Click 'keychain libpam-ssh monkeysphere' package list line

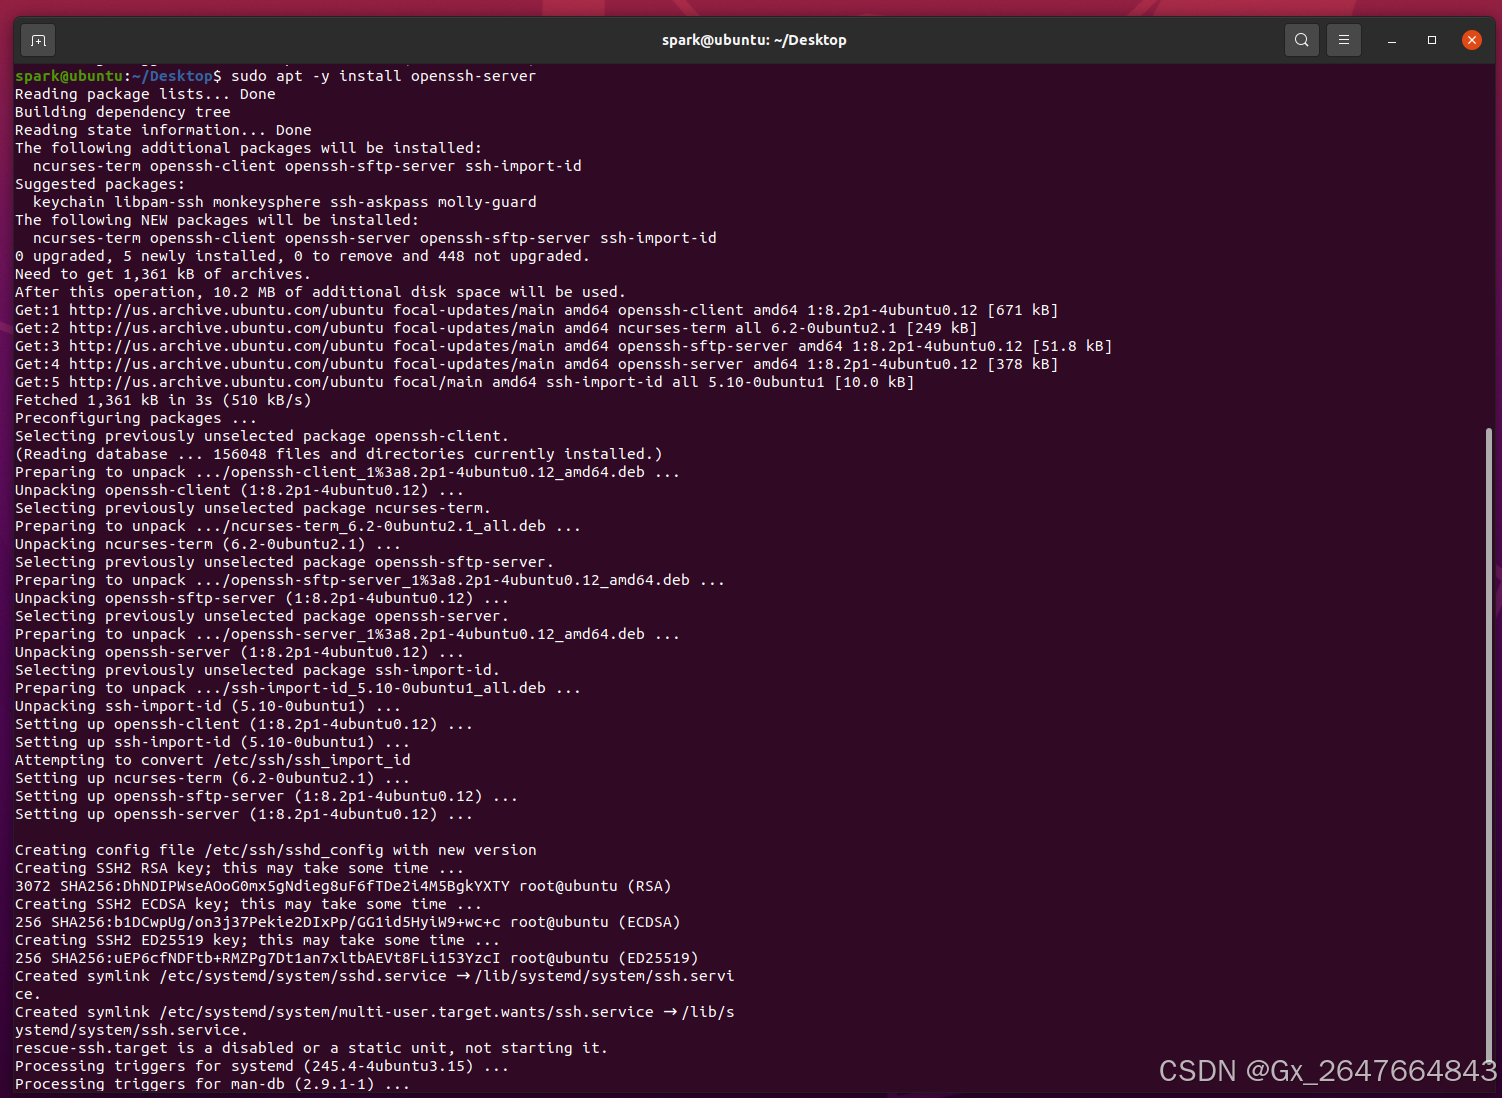tap(285, 202)
